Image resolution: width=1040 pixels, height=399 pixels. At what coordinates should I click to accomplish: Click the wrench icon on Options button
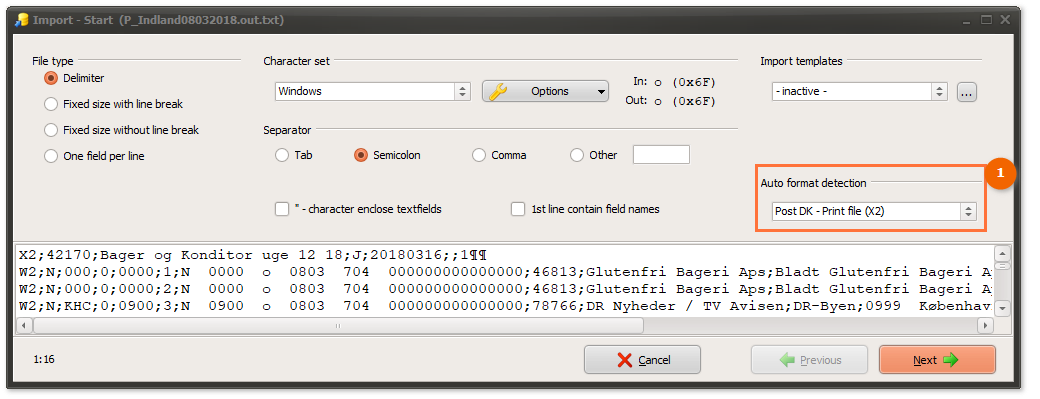pos(498,91)
